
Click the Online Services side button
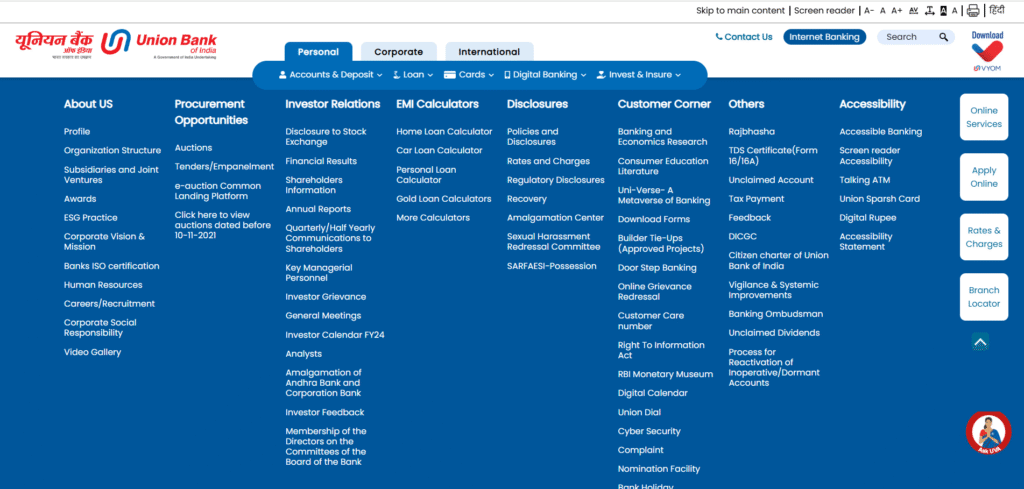(984, 118)
